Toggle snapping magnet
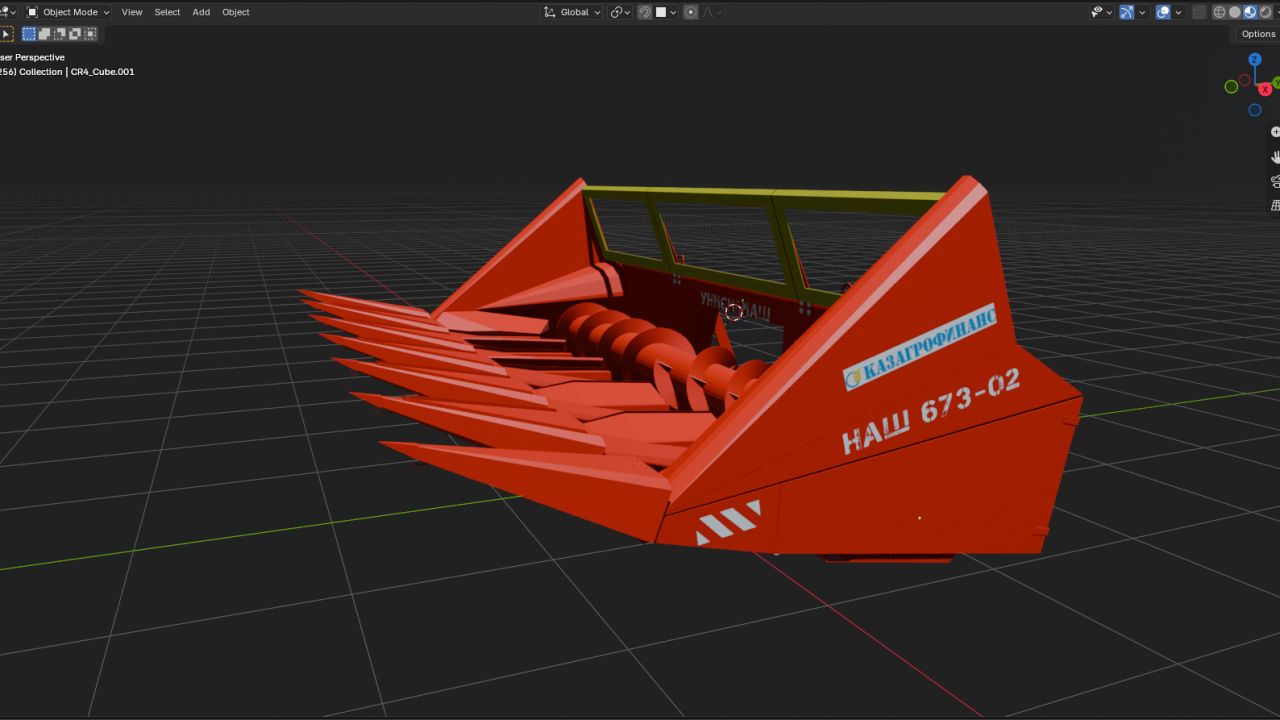The height and width of the screenshot is (720, 1280). 645,12
